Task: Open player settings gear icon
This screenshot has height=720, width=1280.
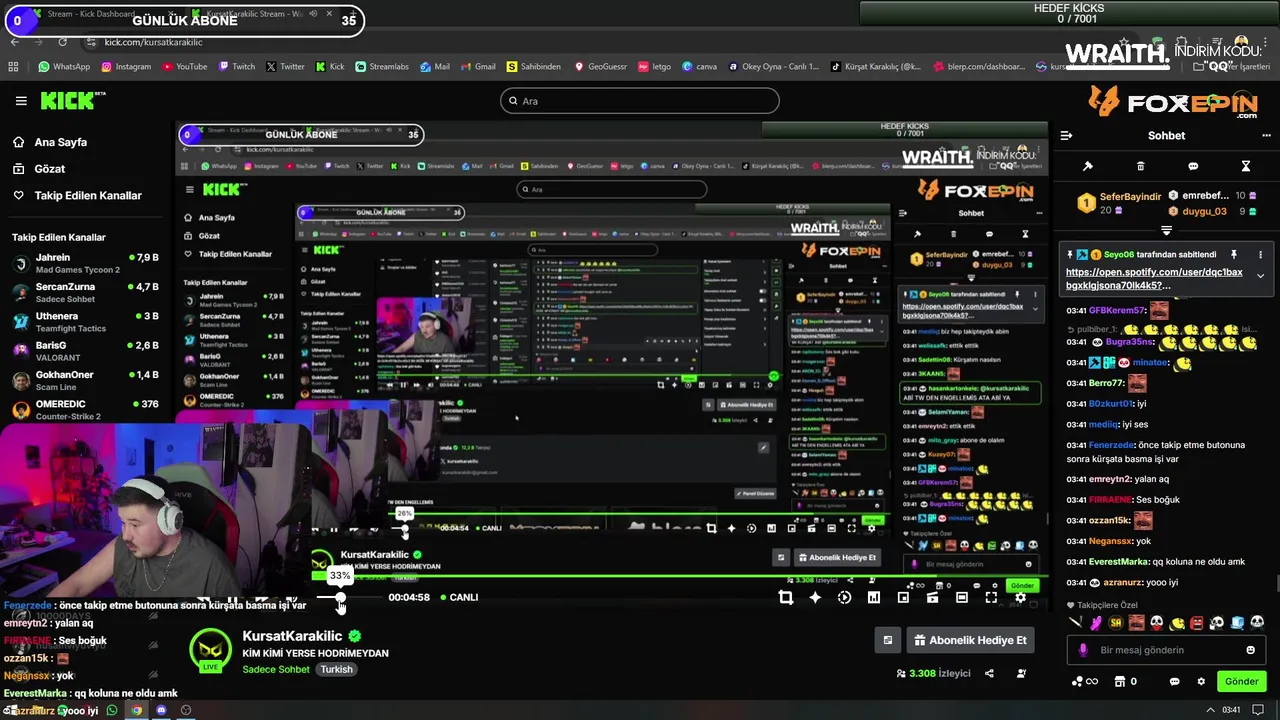Action: 1020,597
